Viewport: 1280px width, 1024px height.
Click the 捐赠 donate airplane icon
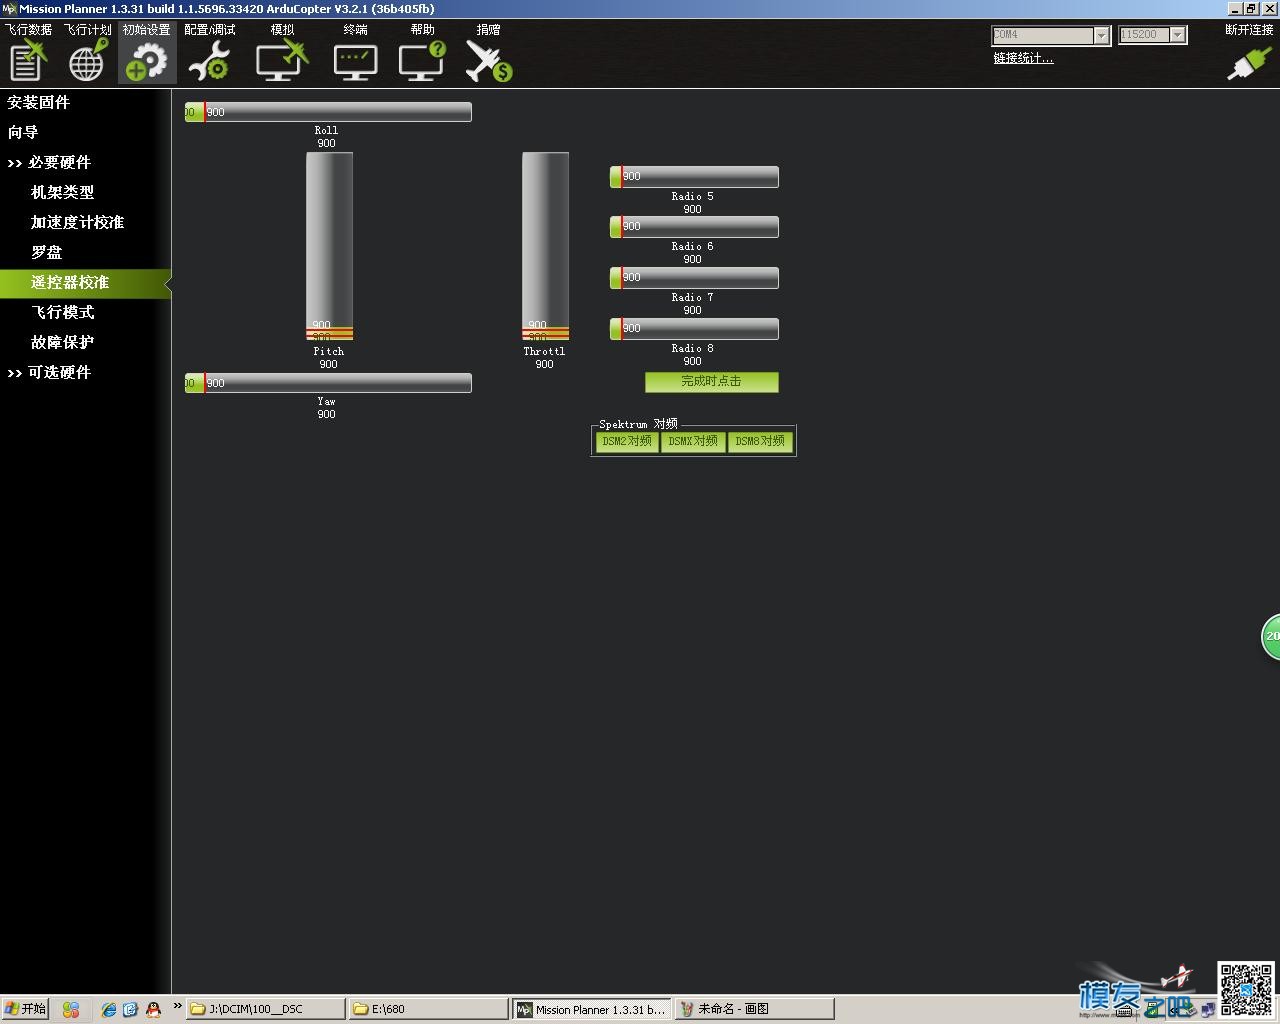[x=488, y=60]
